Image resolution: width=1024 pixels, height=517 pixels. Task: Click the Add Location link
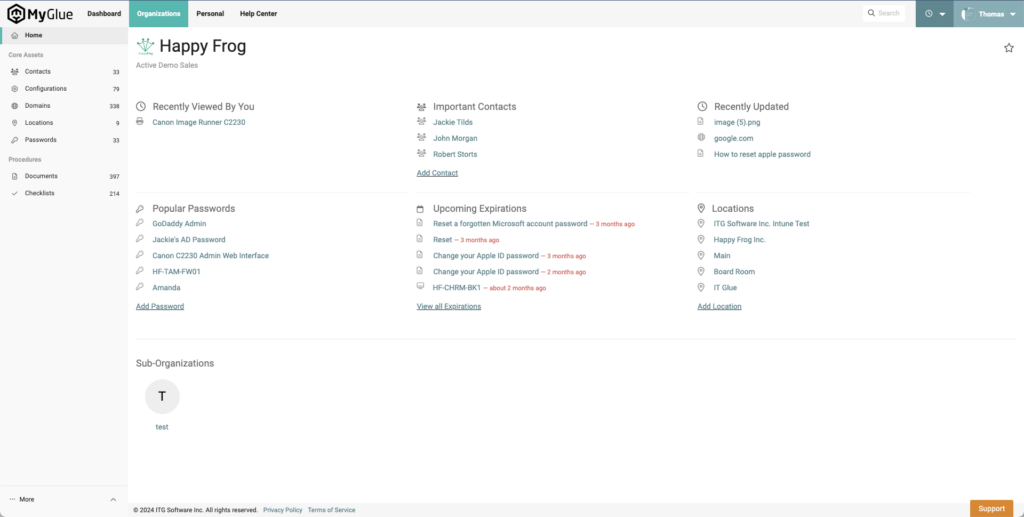pyautogui.click(x=719, y=306)
